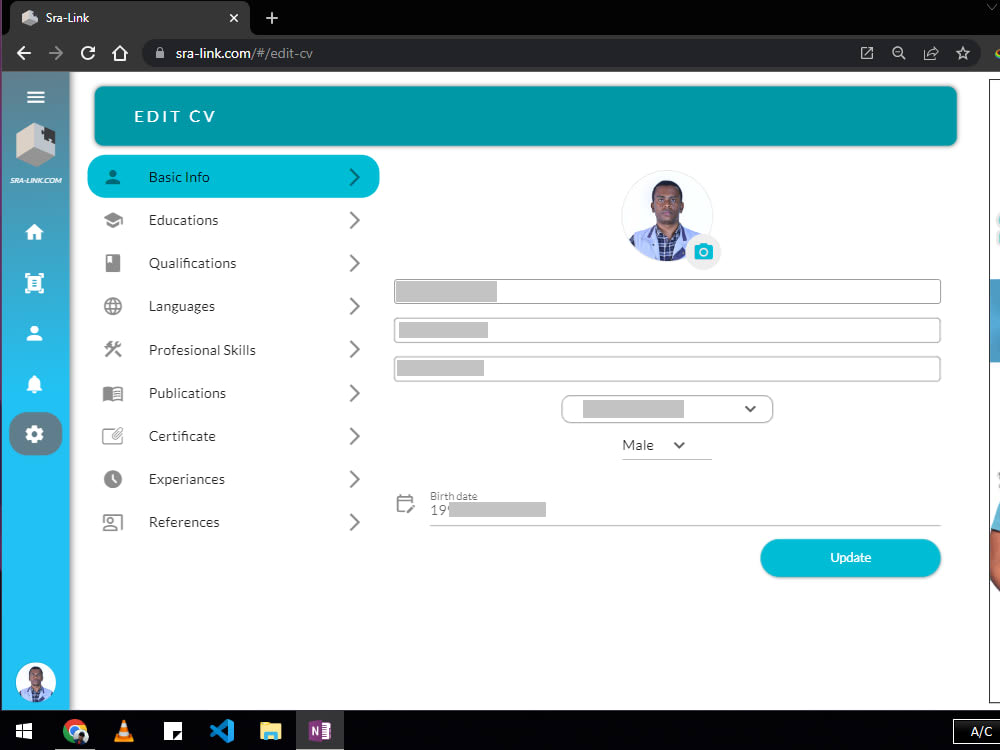The image size is (1000, 750).
Task: Click the share icon in address bar
Action: [931, 53]
